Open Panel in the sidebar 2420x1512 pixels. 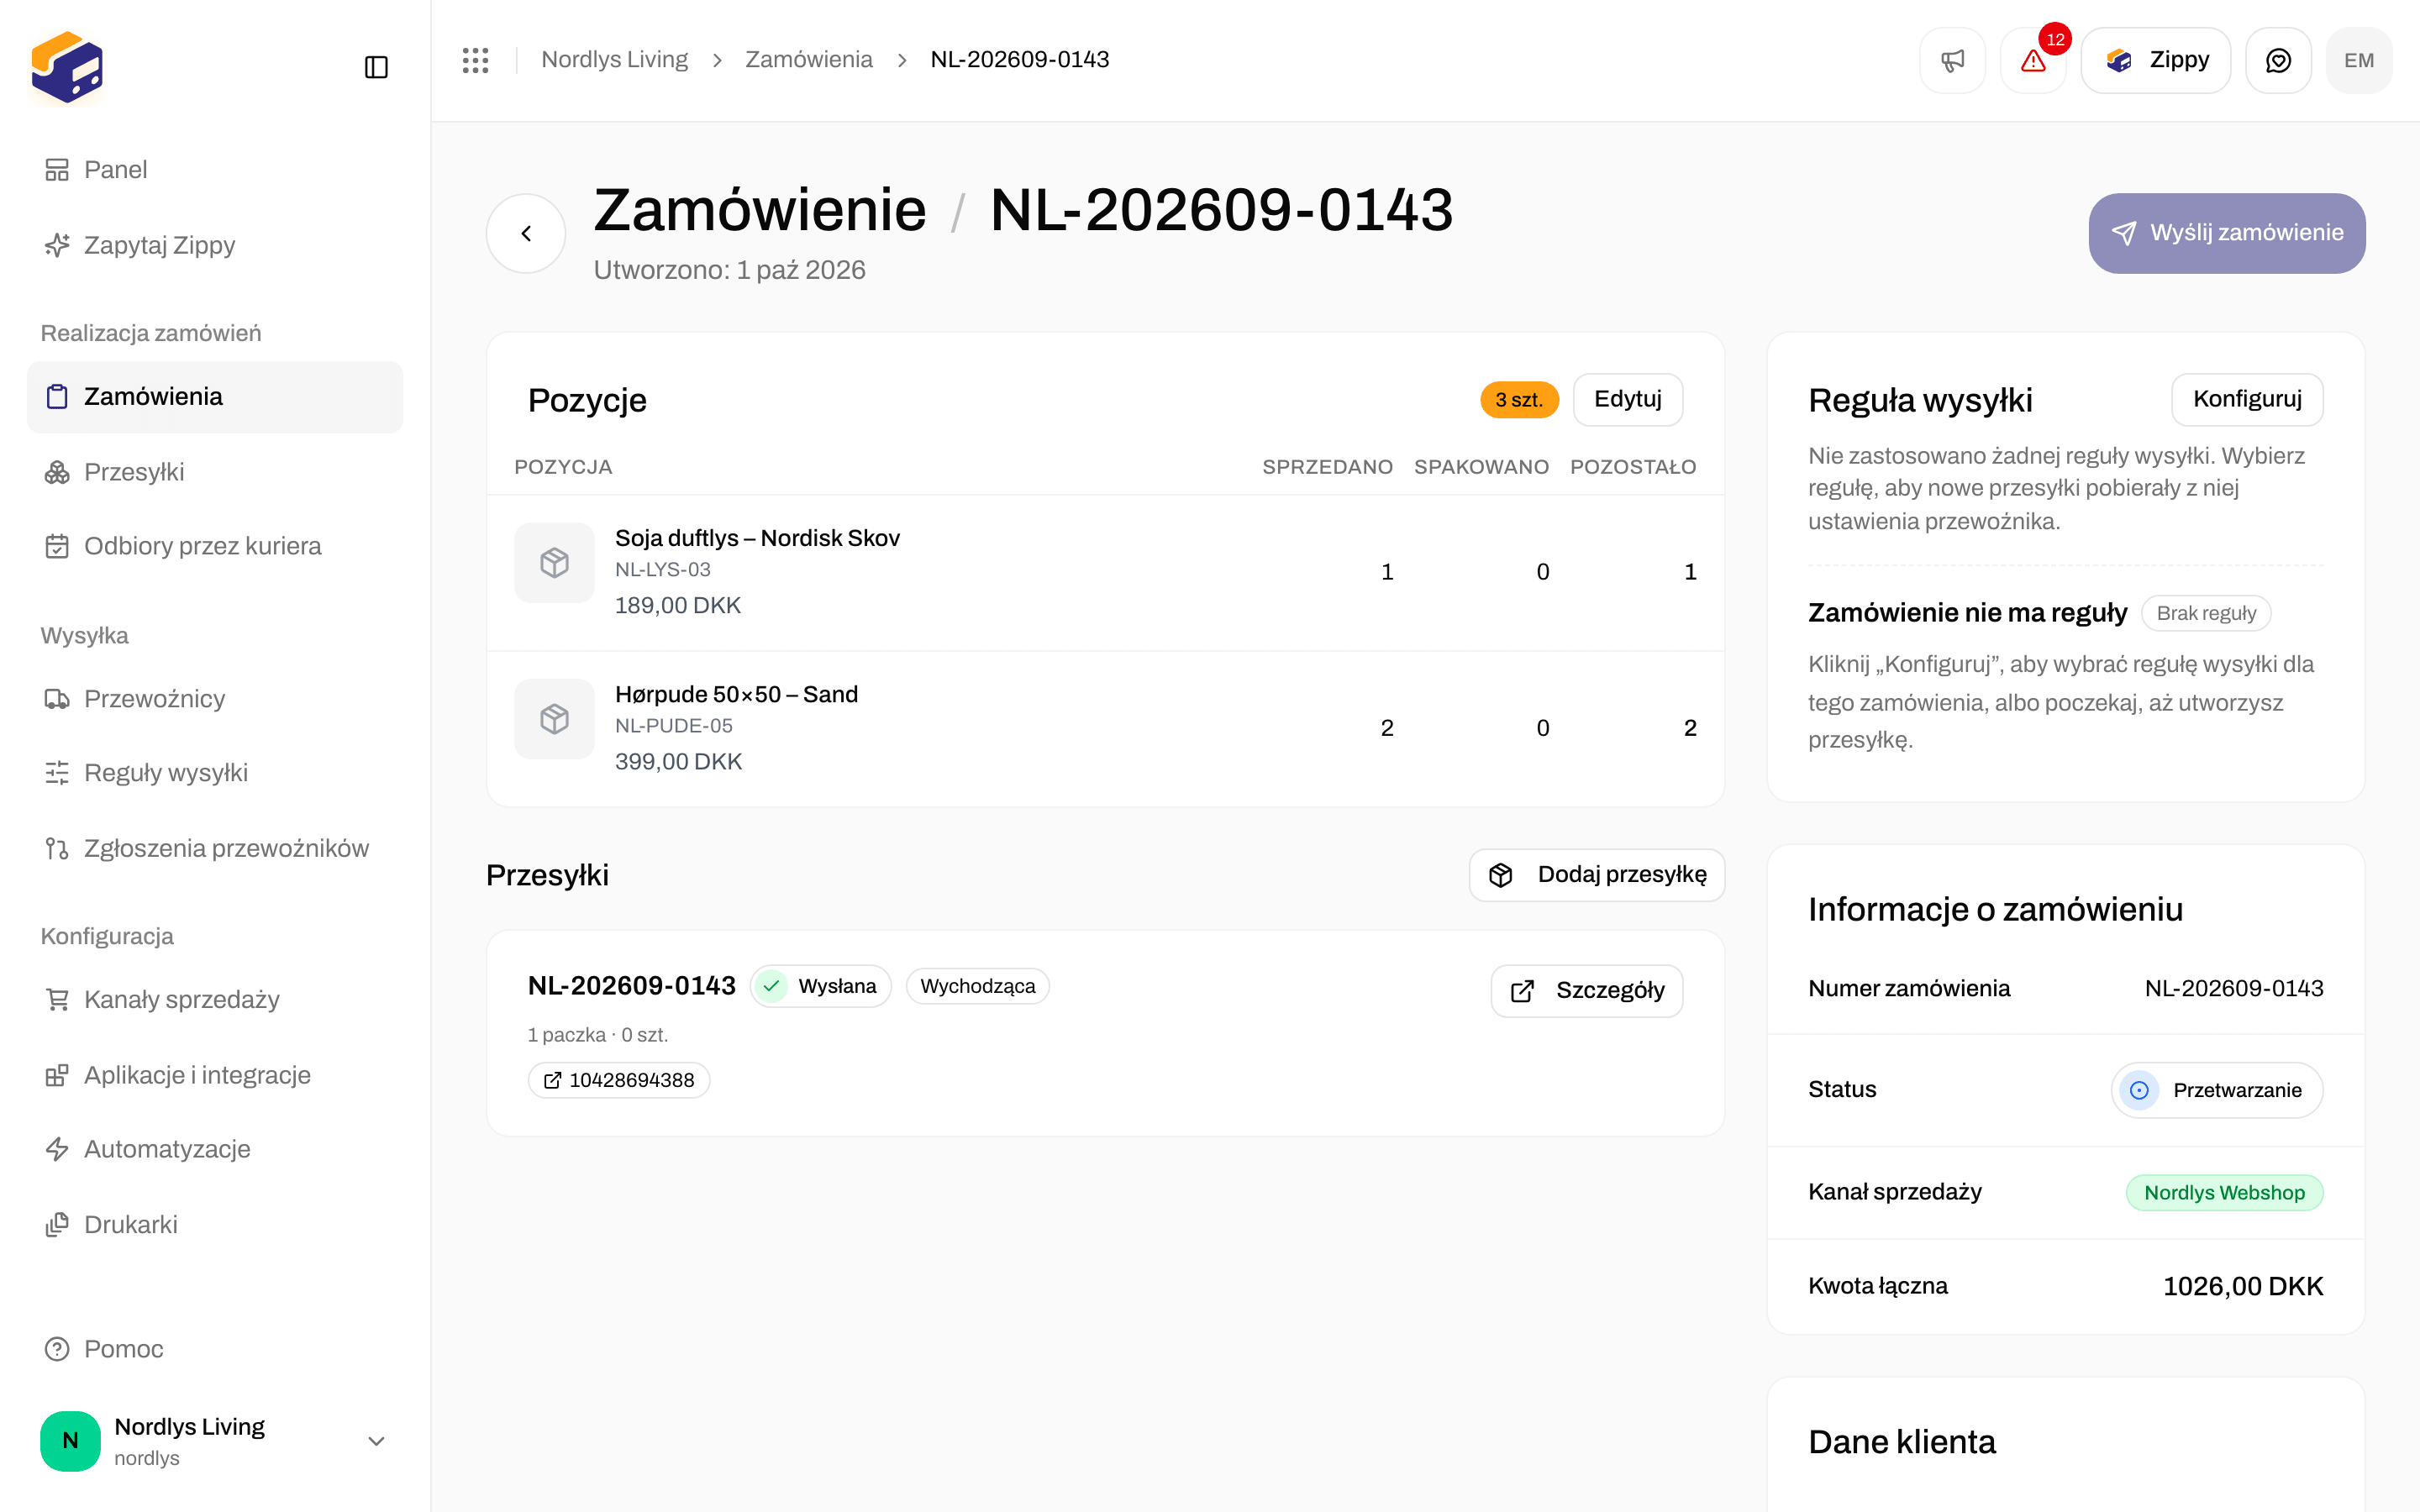(215, 169)
